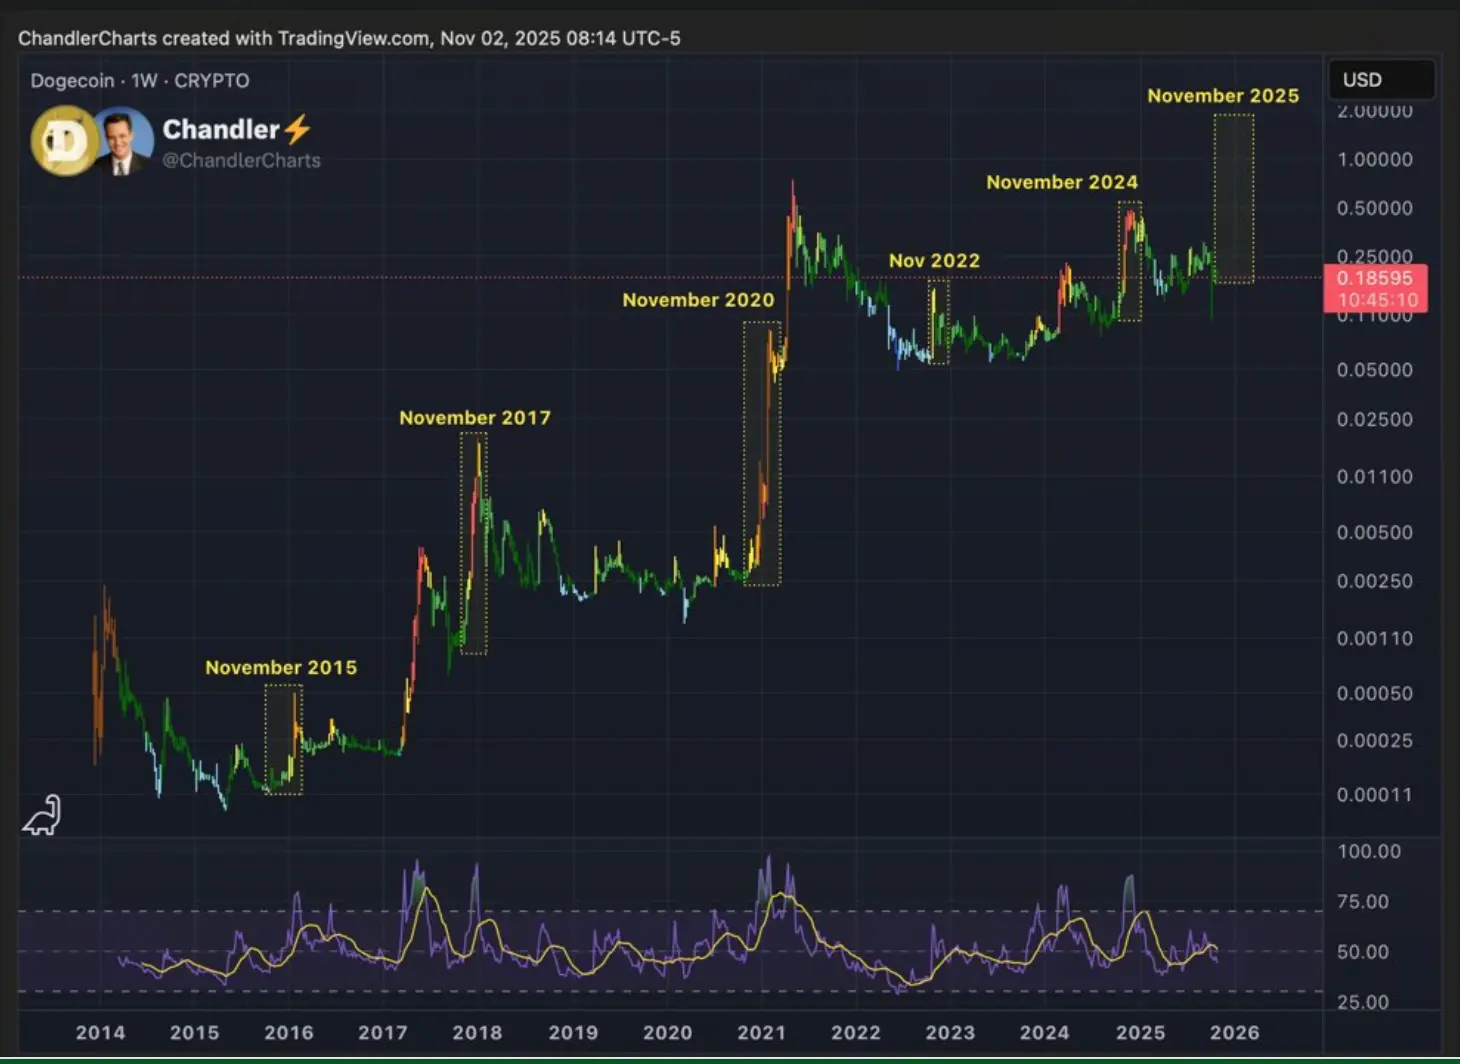This screenshot has height=1064, width=1460.
Task: Click the 2023 label on time axis
Action: tap(949, 1032)
